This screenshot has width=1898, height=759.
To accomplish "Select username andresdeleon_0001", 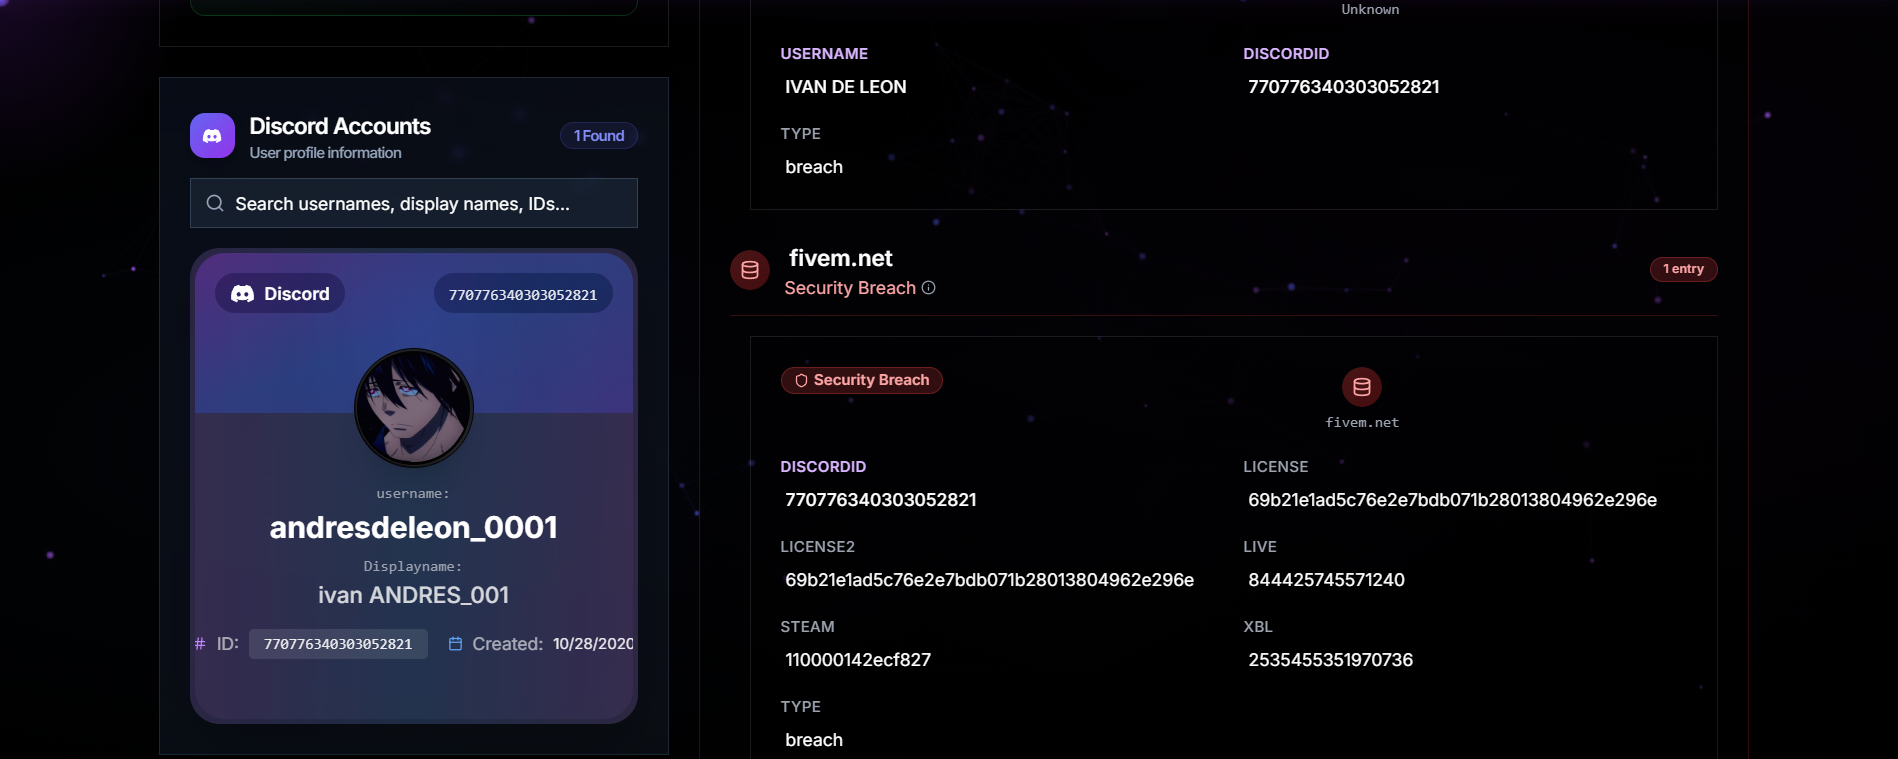I will click(x=414, y=527).
